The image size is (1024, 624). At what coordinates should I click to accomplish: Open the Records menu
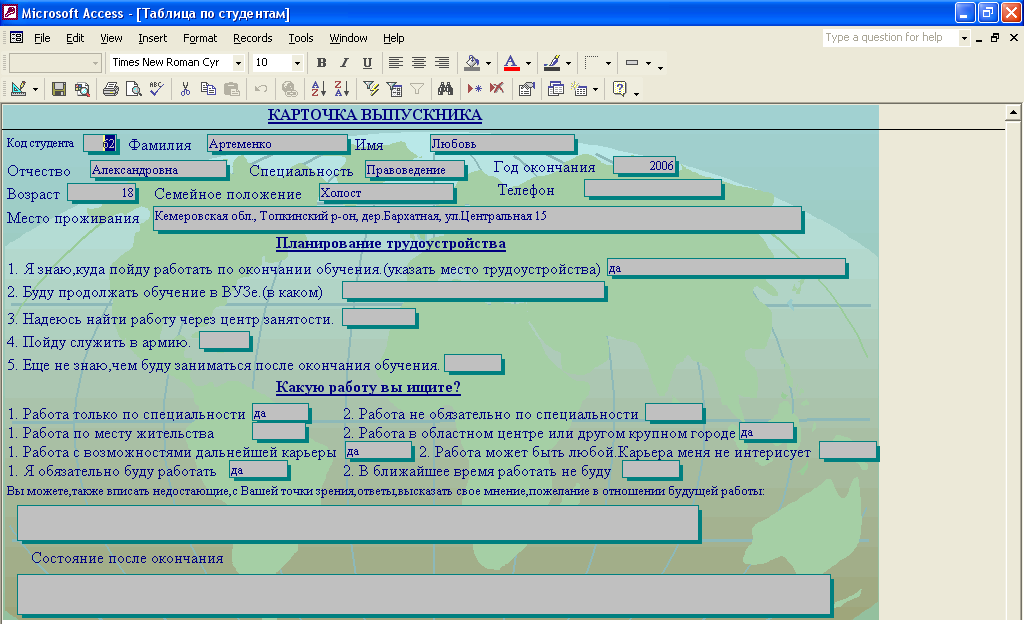pyautogui.click(x=253, y=38)
